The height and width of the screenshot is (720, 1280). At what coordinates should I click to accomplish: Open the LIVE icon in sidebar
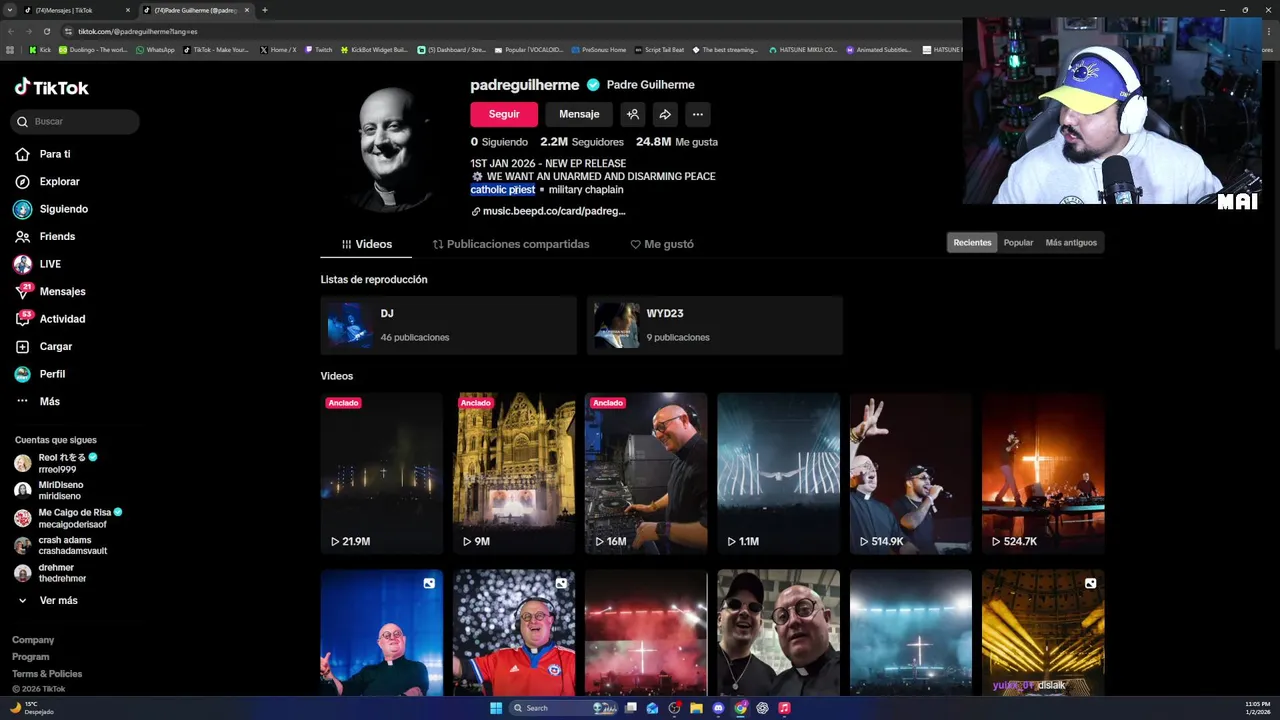click(22, 264)
